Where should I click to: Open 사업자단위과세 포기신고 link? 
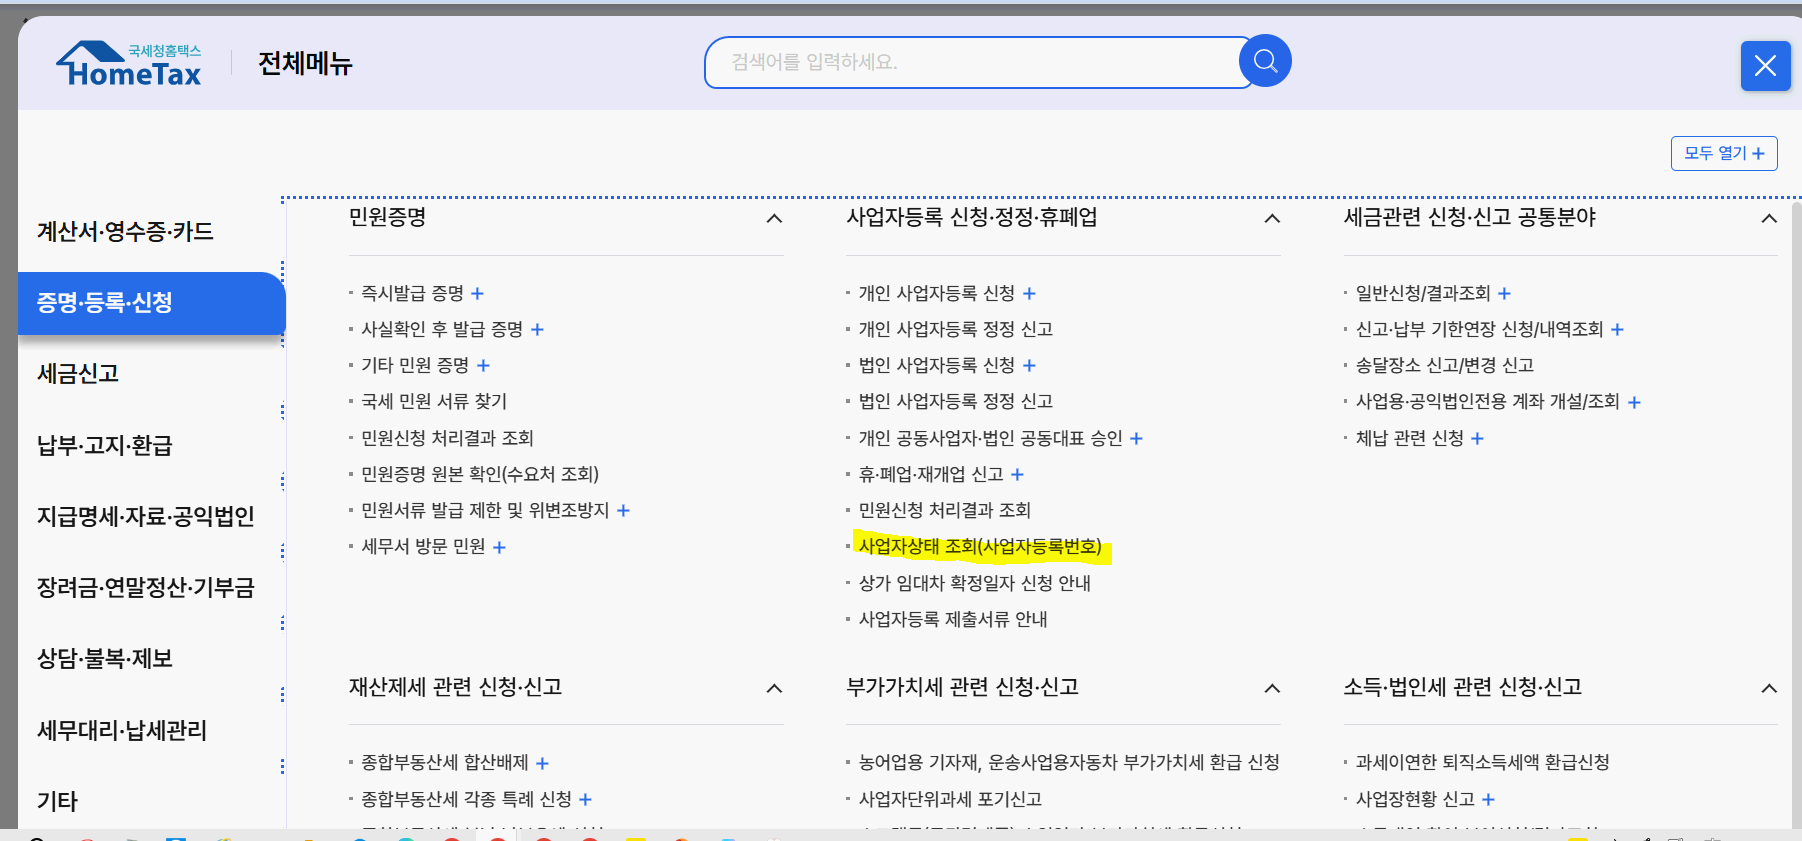coord(950,799)
